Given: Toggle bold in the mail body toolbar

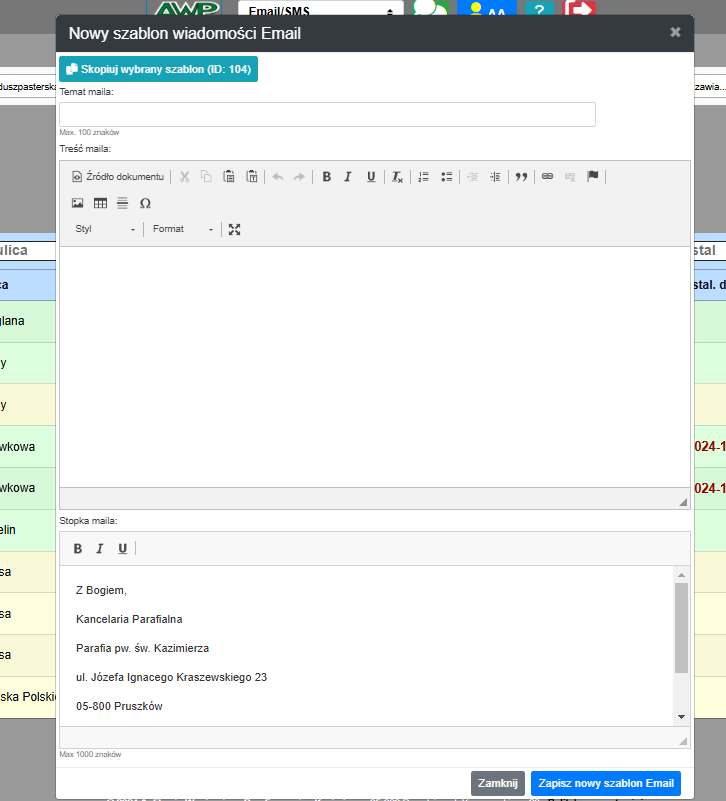Looking at the screenshot, I should point(326,177).
